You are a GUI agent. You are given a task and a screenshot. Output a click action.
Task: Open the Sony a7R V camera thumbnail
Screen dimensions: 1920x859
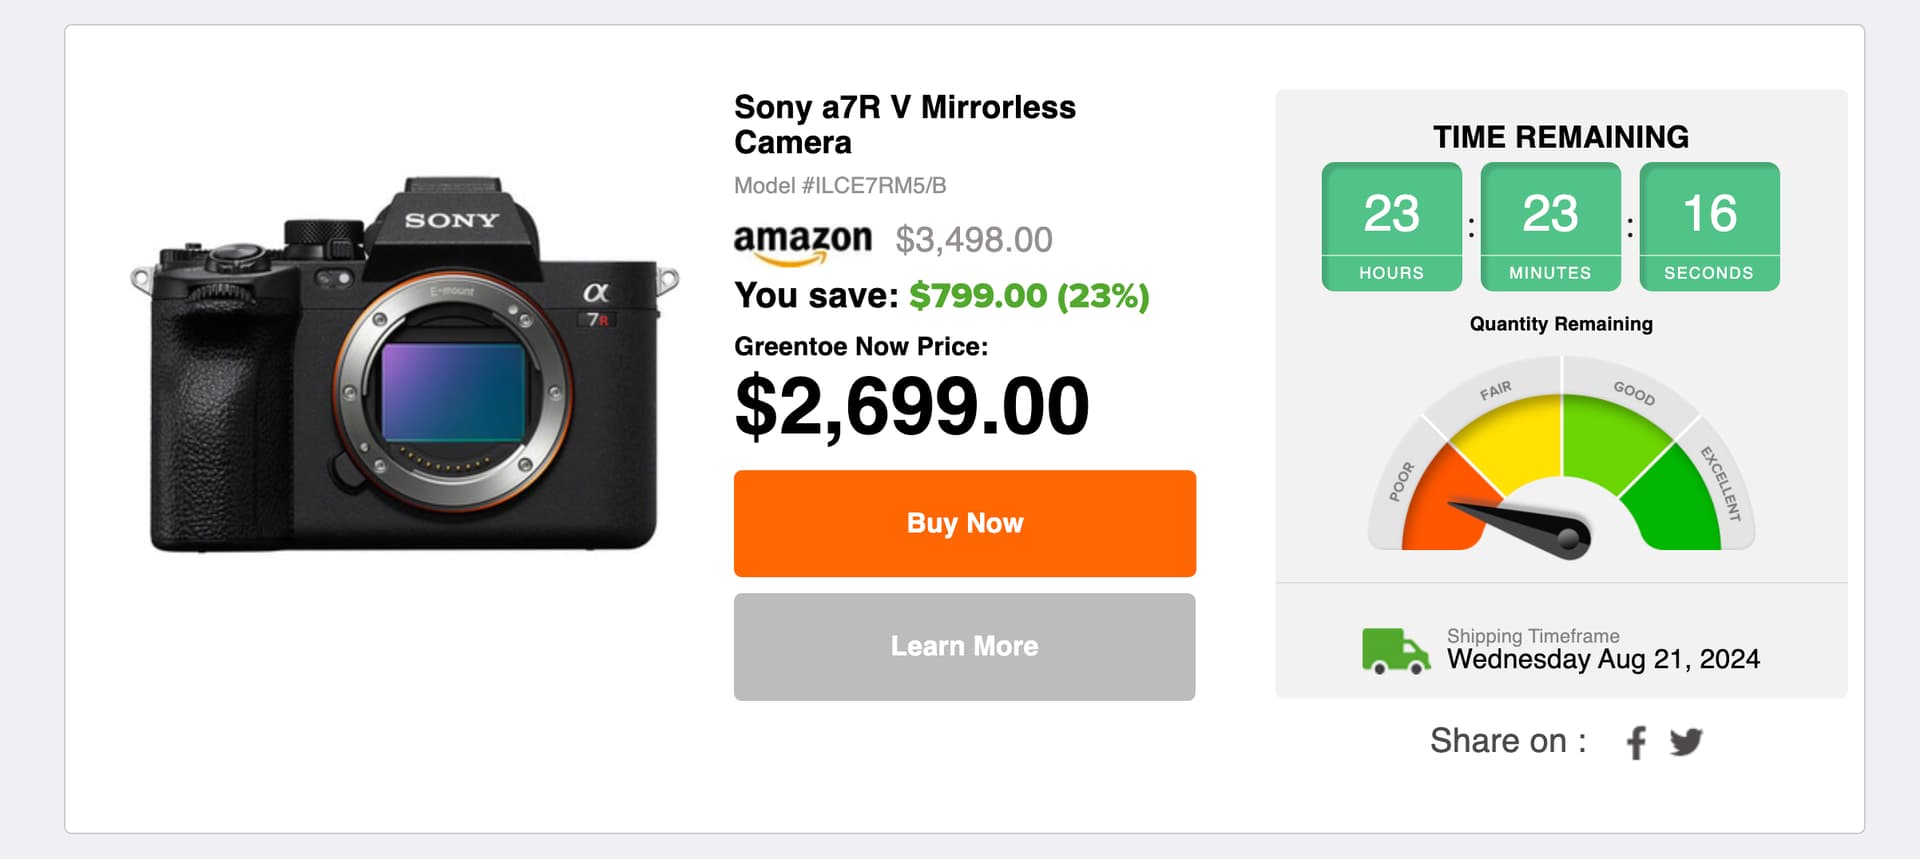[405, 365]
